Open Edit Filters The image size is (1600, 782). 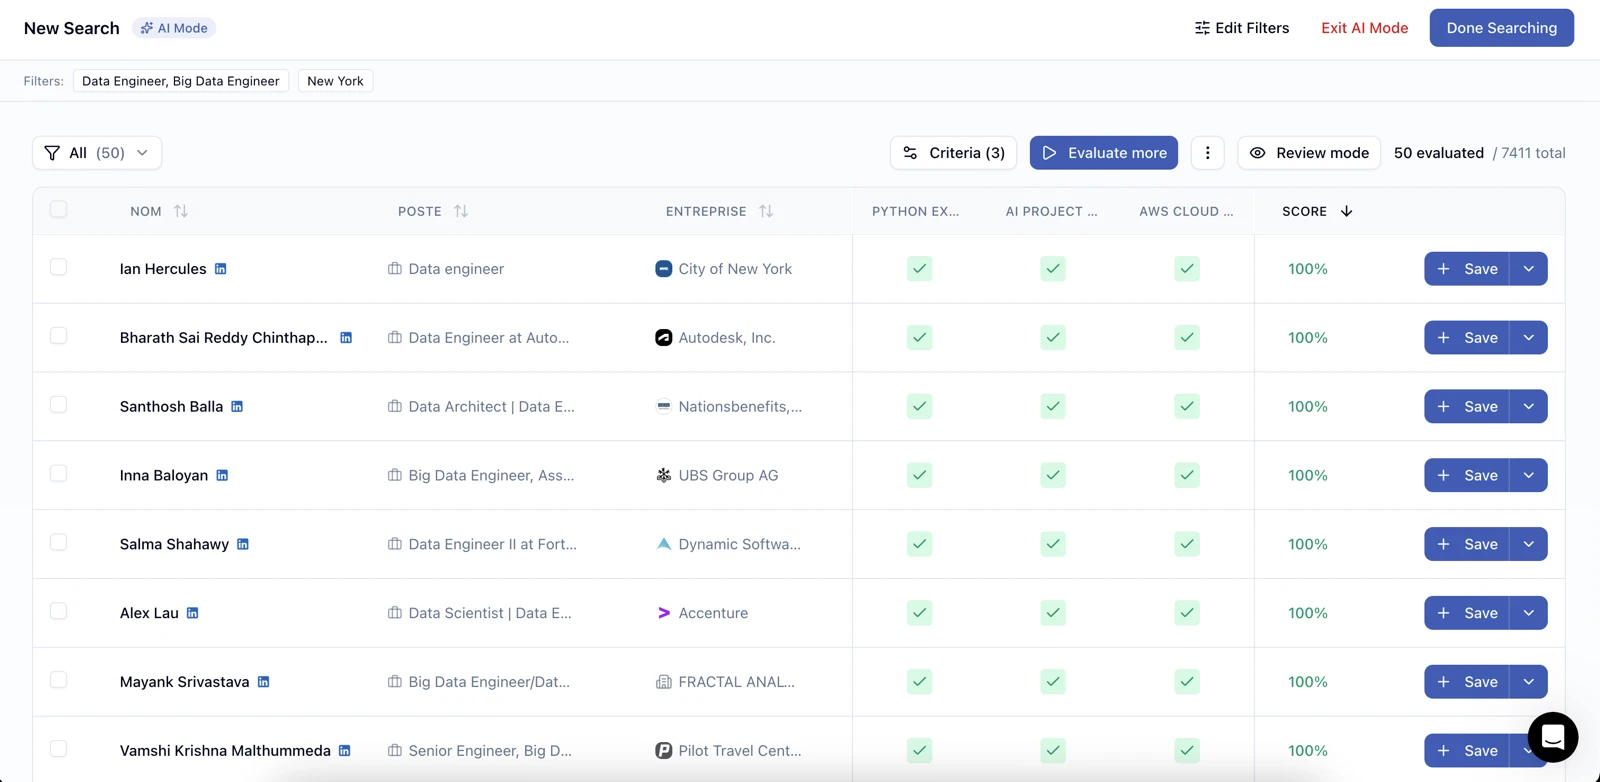point(1241,28)
